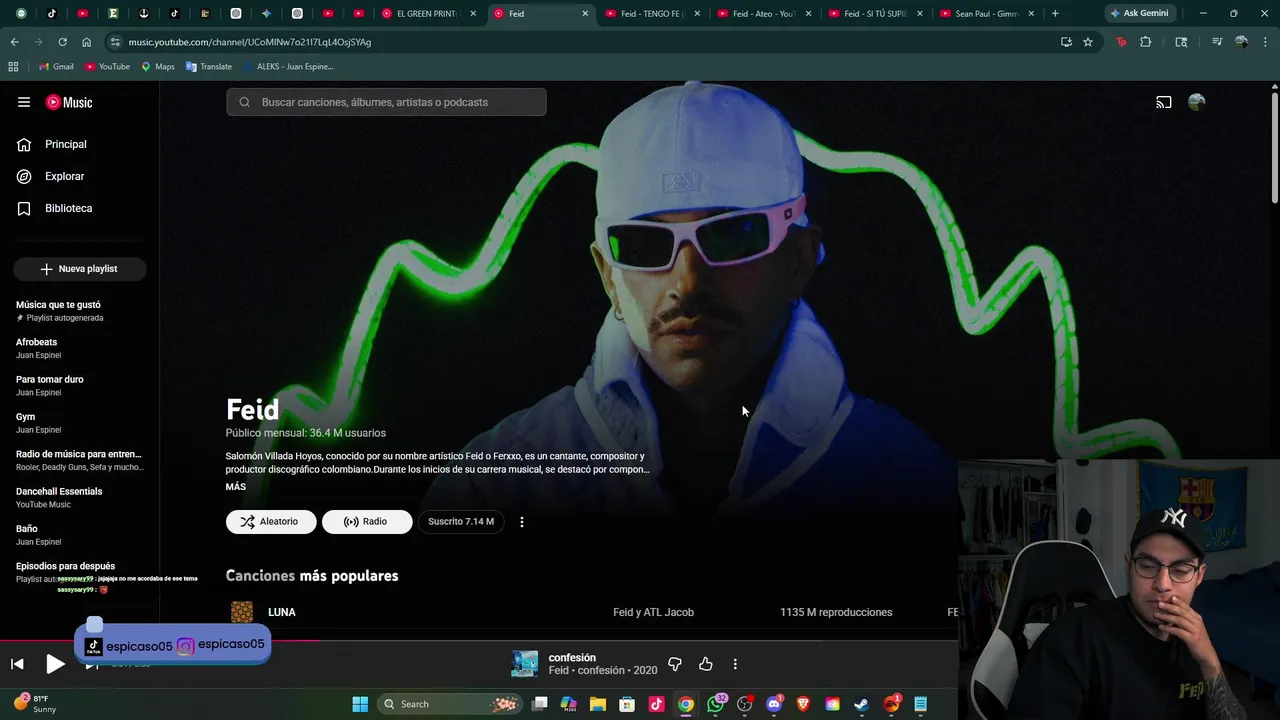Click the Ask Gemini button

1139,14
